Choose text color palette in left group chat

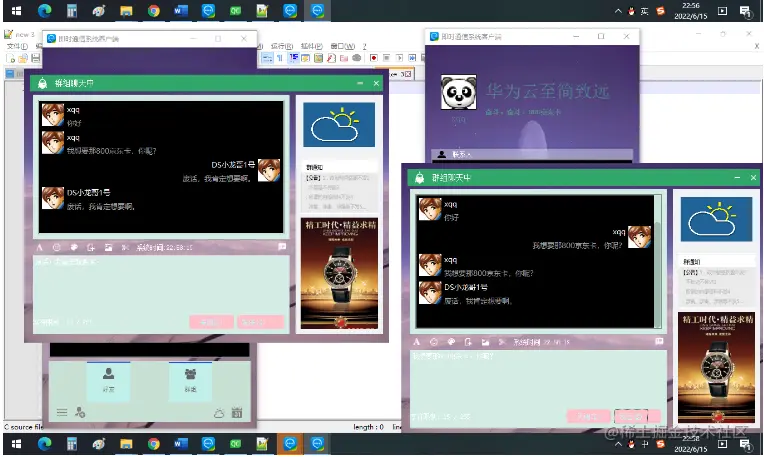(74, 248)
